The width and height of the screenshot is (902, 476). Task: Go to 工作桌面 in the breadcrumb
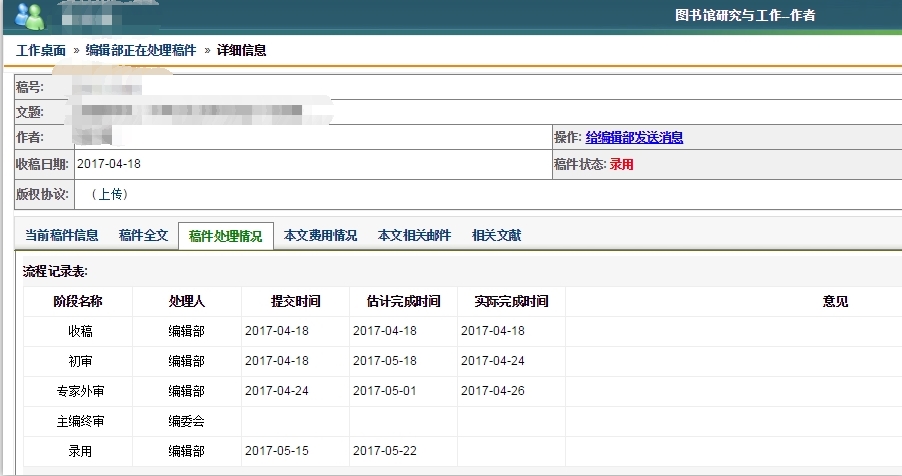[x=41, y=50]
